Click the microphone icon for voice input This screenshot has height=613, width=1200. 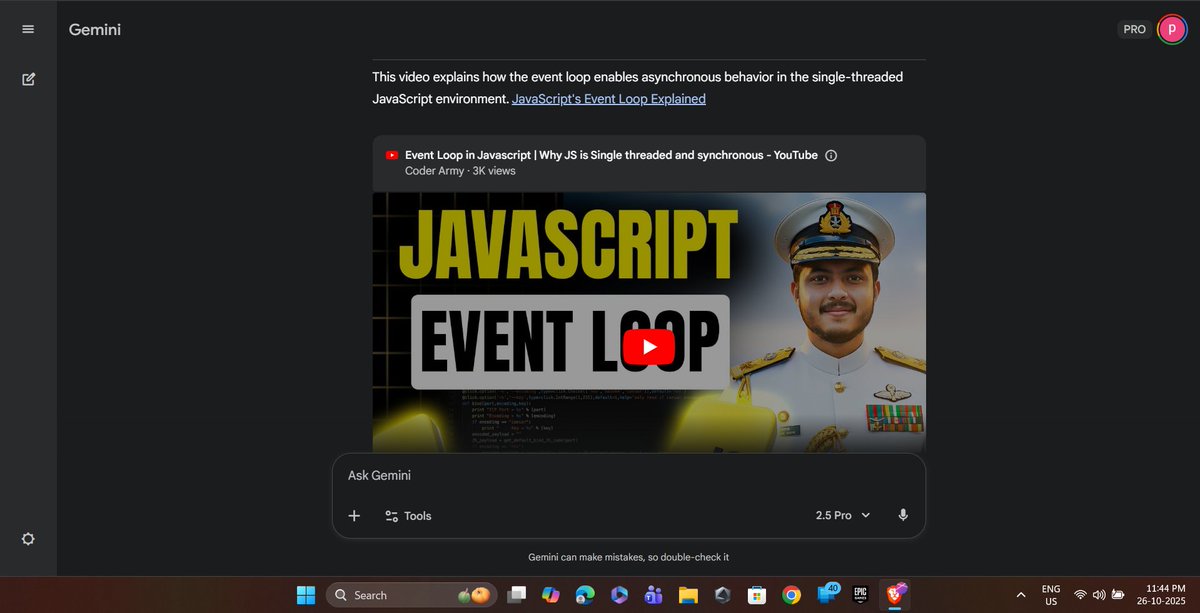click(x=903, y=515)
